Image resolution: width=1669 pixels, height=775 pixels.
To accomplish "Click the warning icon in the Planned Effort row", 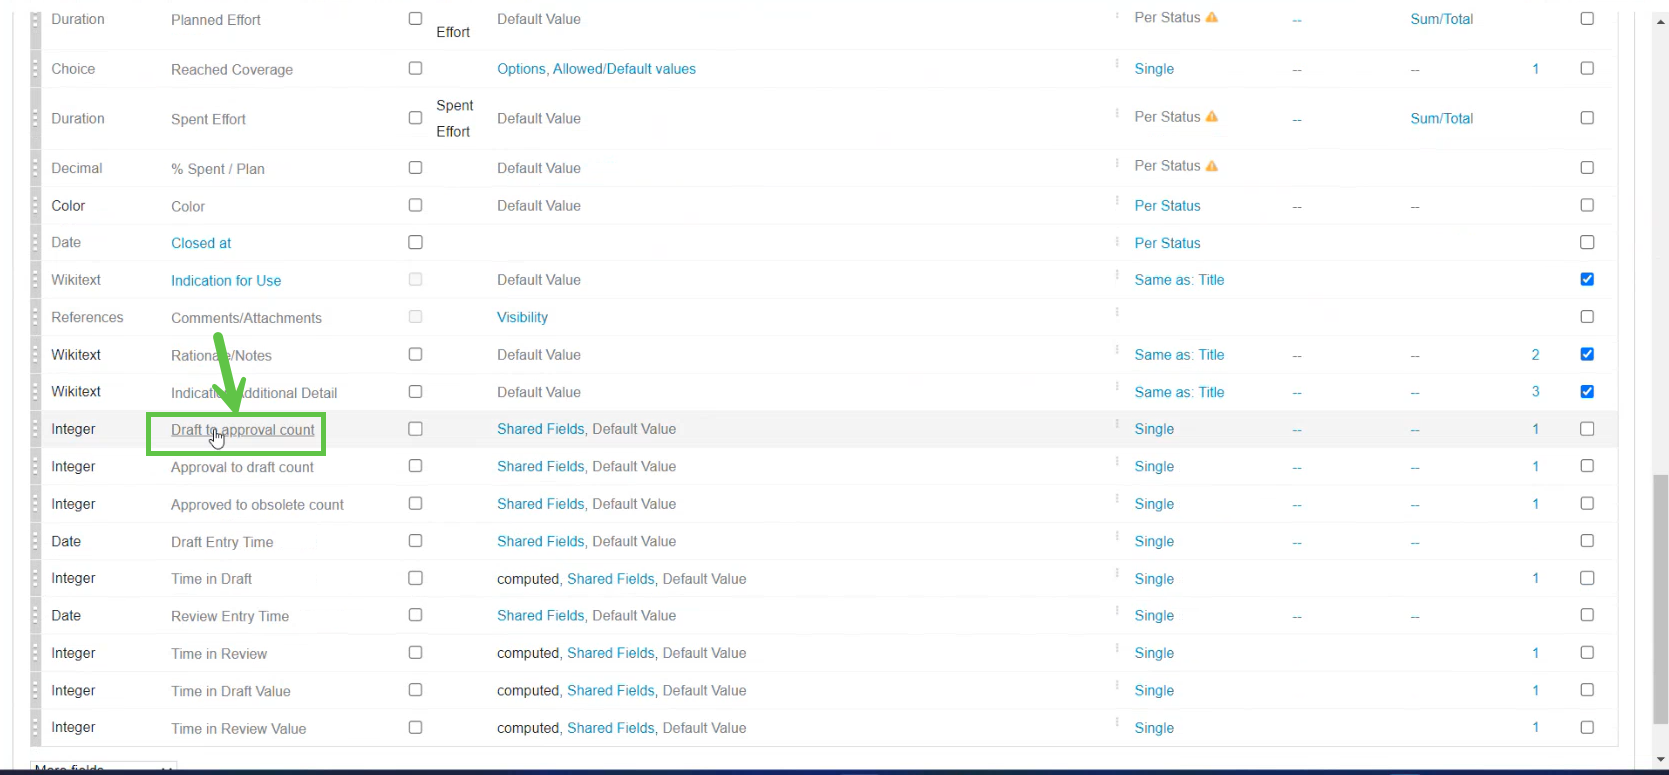I will (x=1212, y=18).
